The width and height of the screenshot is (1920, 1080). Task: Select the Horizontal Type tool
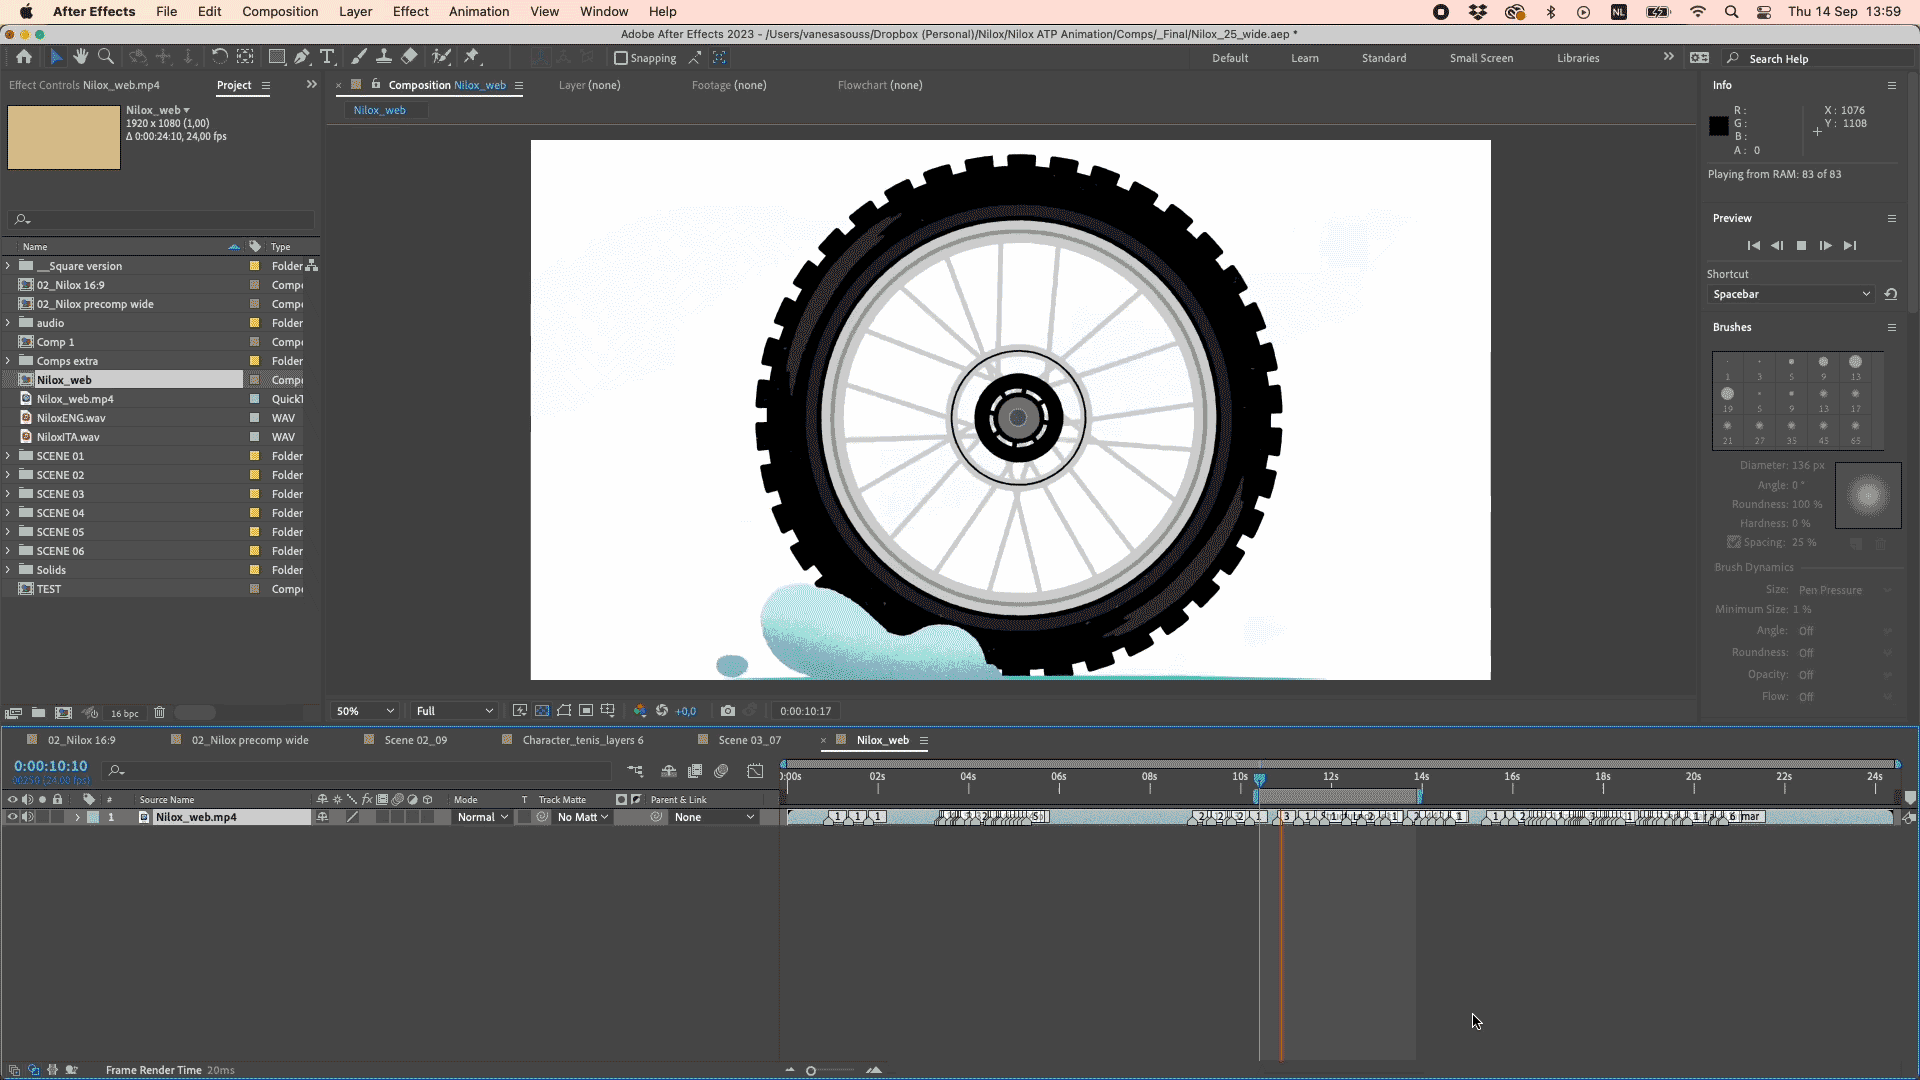(x=327, y=57)
